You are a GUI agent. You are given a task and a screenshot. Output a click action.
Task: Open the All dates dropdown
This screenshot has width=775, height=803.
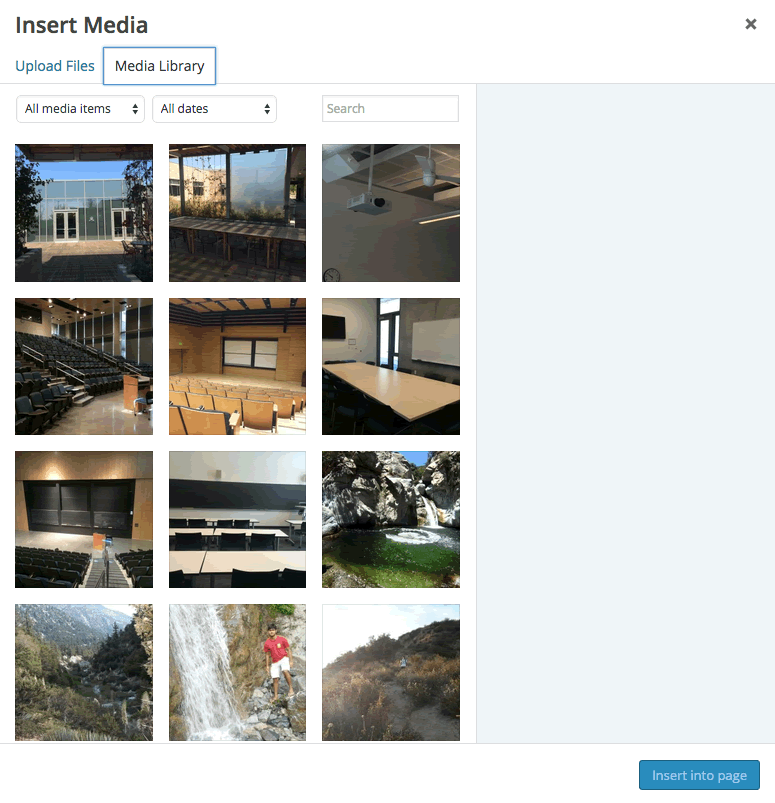click(215, 109)
